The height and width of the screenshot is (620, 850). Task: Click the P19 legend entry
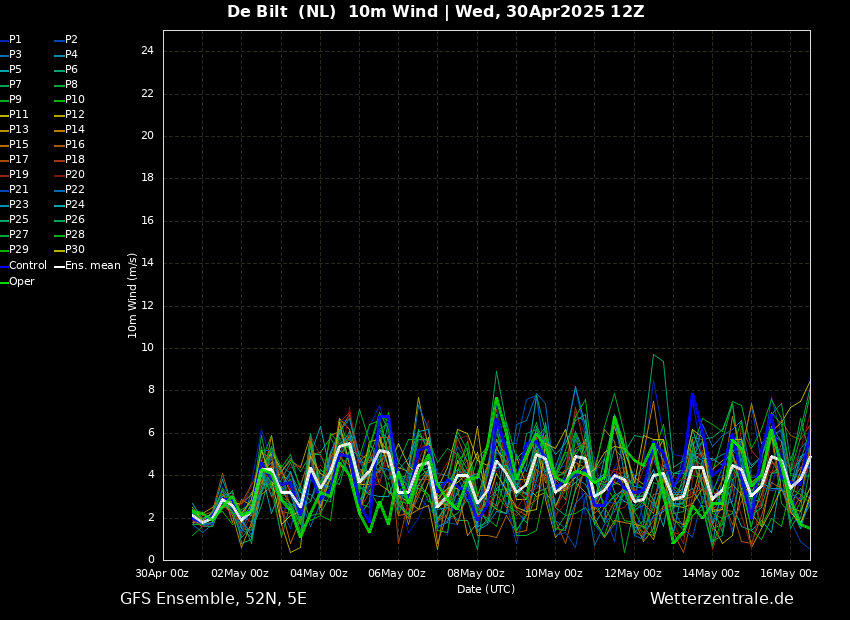(x=18, y=175)
